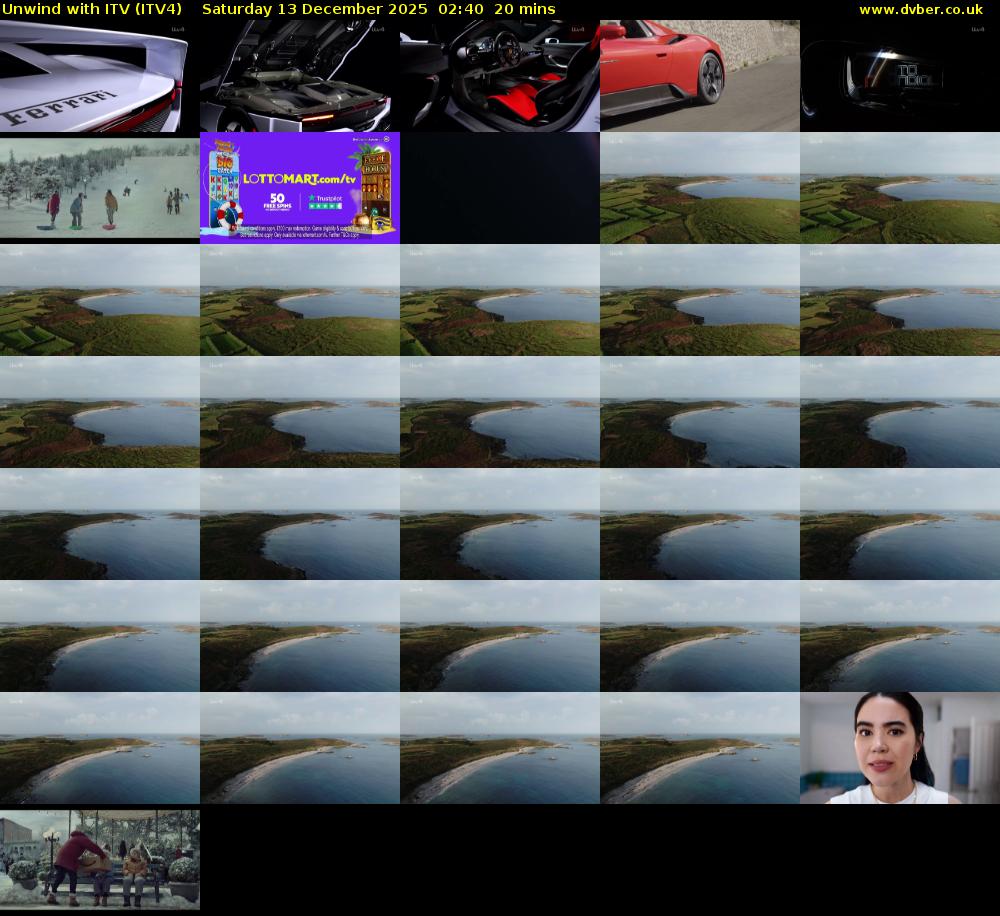Click the red sports car on road thumbnail
This screenshot has width=1000, height=916.
[700, 76]
